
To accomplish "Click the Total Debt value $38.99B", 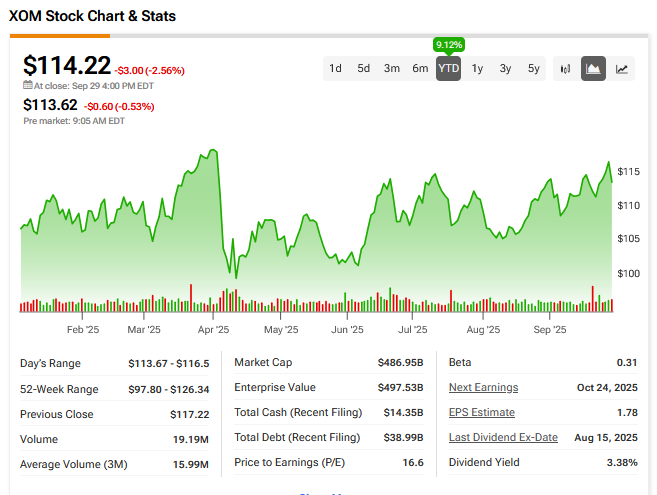I will click(x=404, y=438).
